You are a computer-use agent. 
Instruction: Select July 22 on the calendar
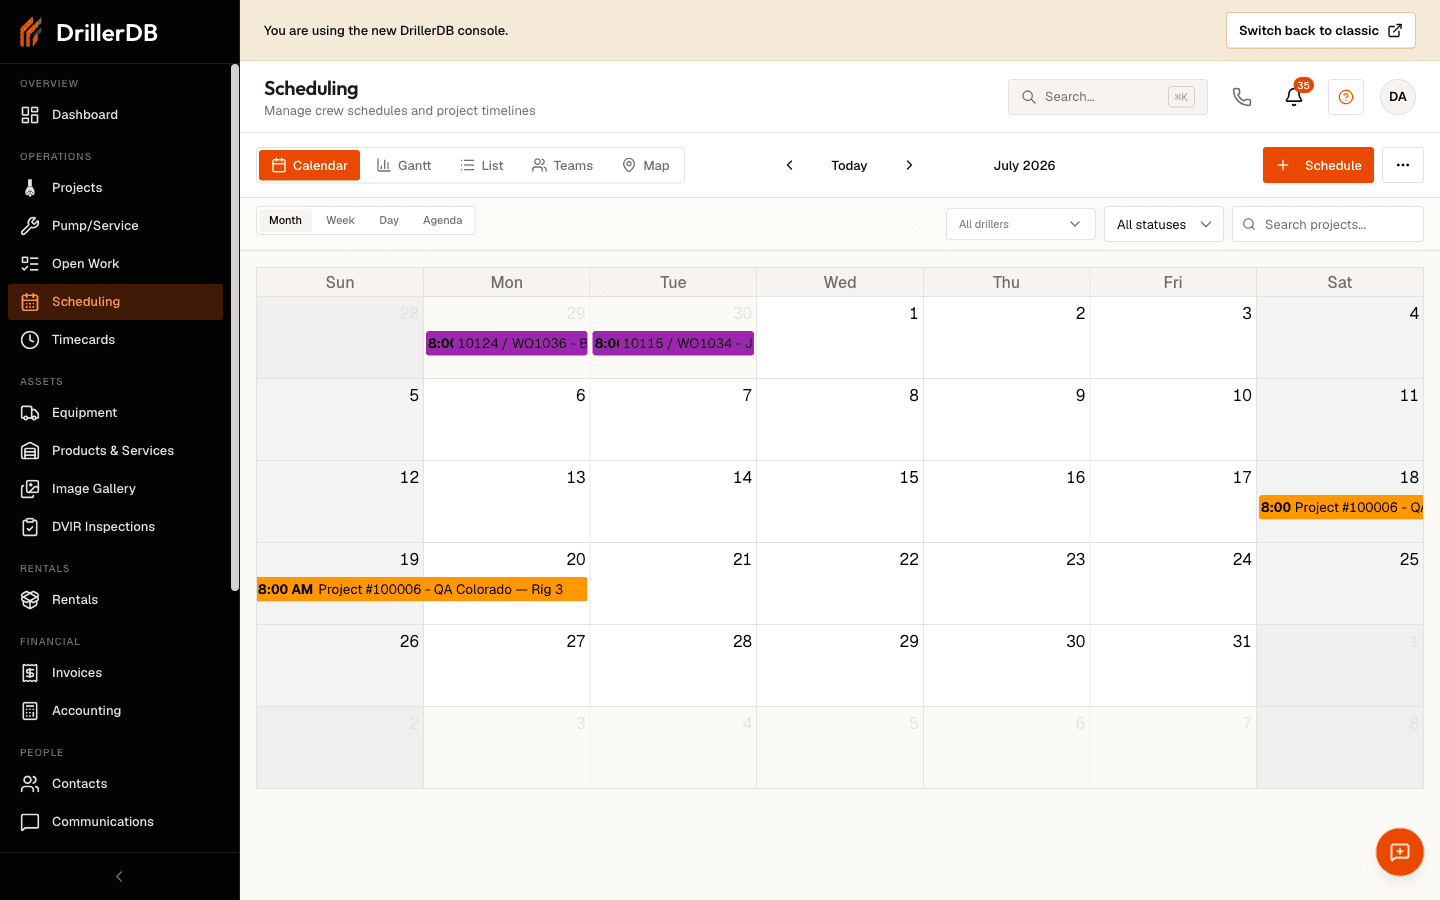pos(840,583)
